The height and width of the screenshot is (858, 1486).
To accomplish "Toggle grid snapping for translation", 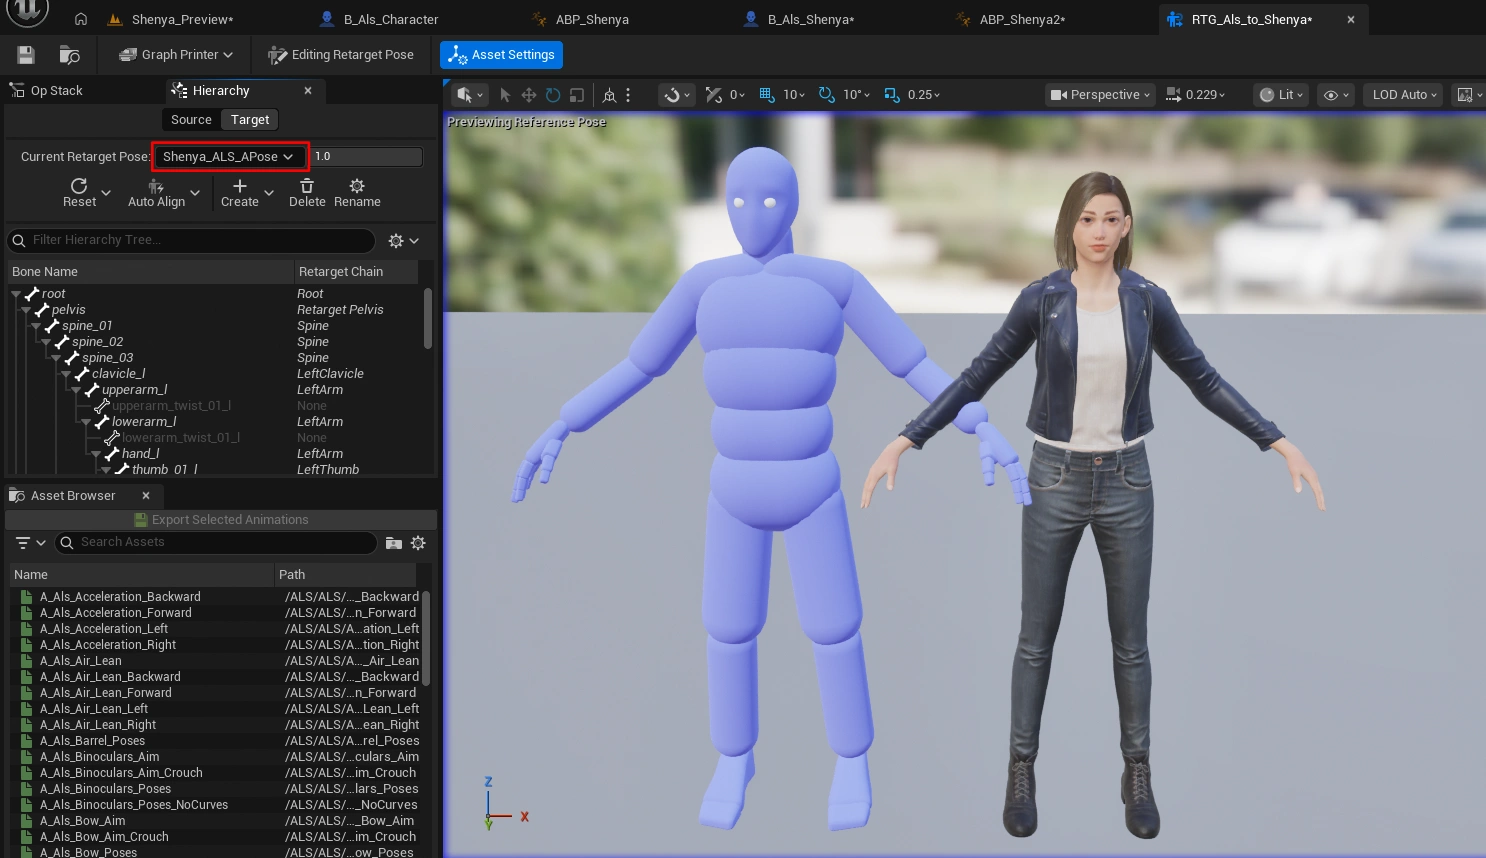I will point(767,95).
